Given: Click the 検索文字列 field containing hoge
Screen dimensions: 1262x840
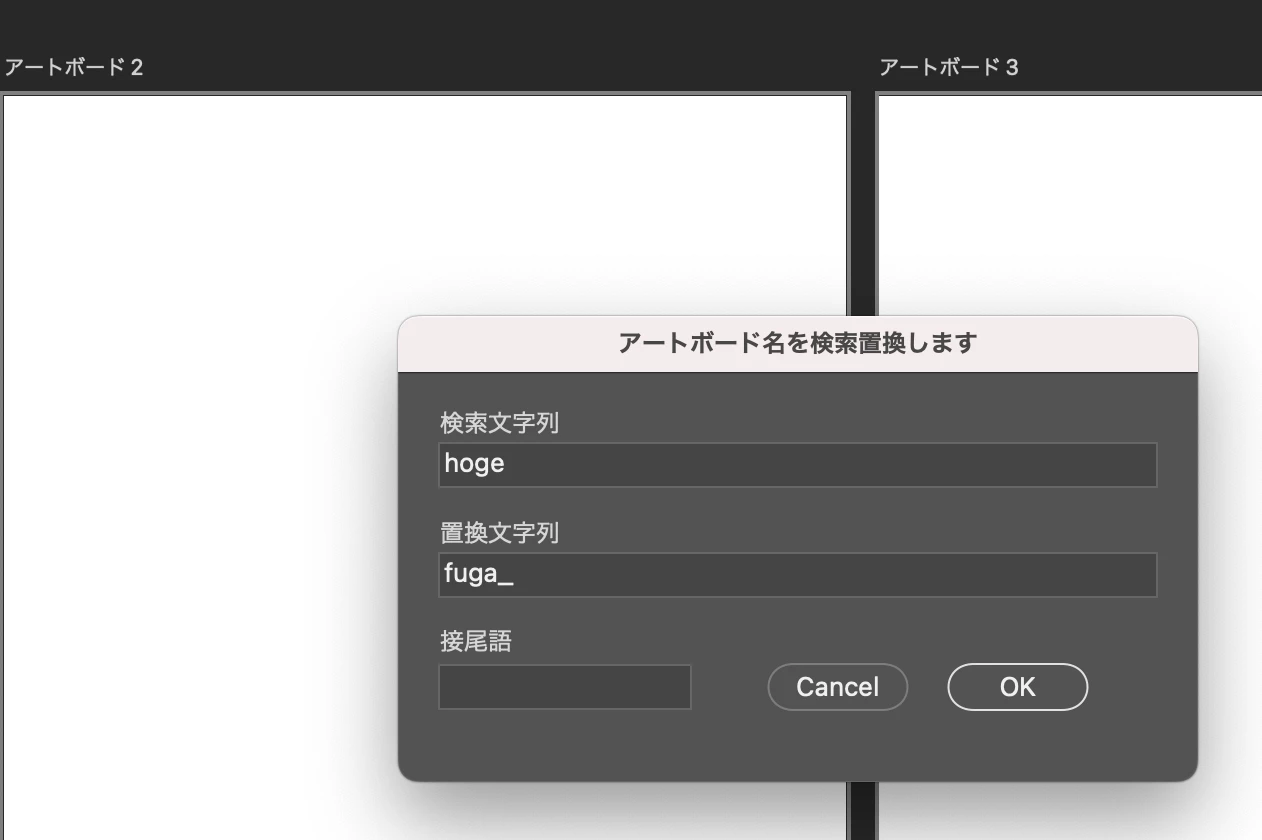Looking at the screenshot, I should click(x=797, y=465).
